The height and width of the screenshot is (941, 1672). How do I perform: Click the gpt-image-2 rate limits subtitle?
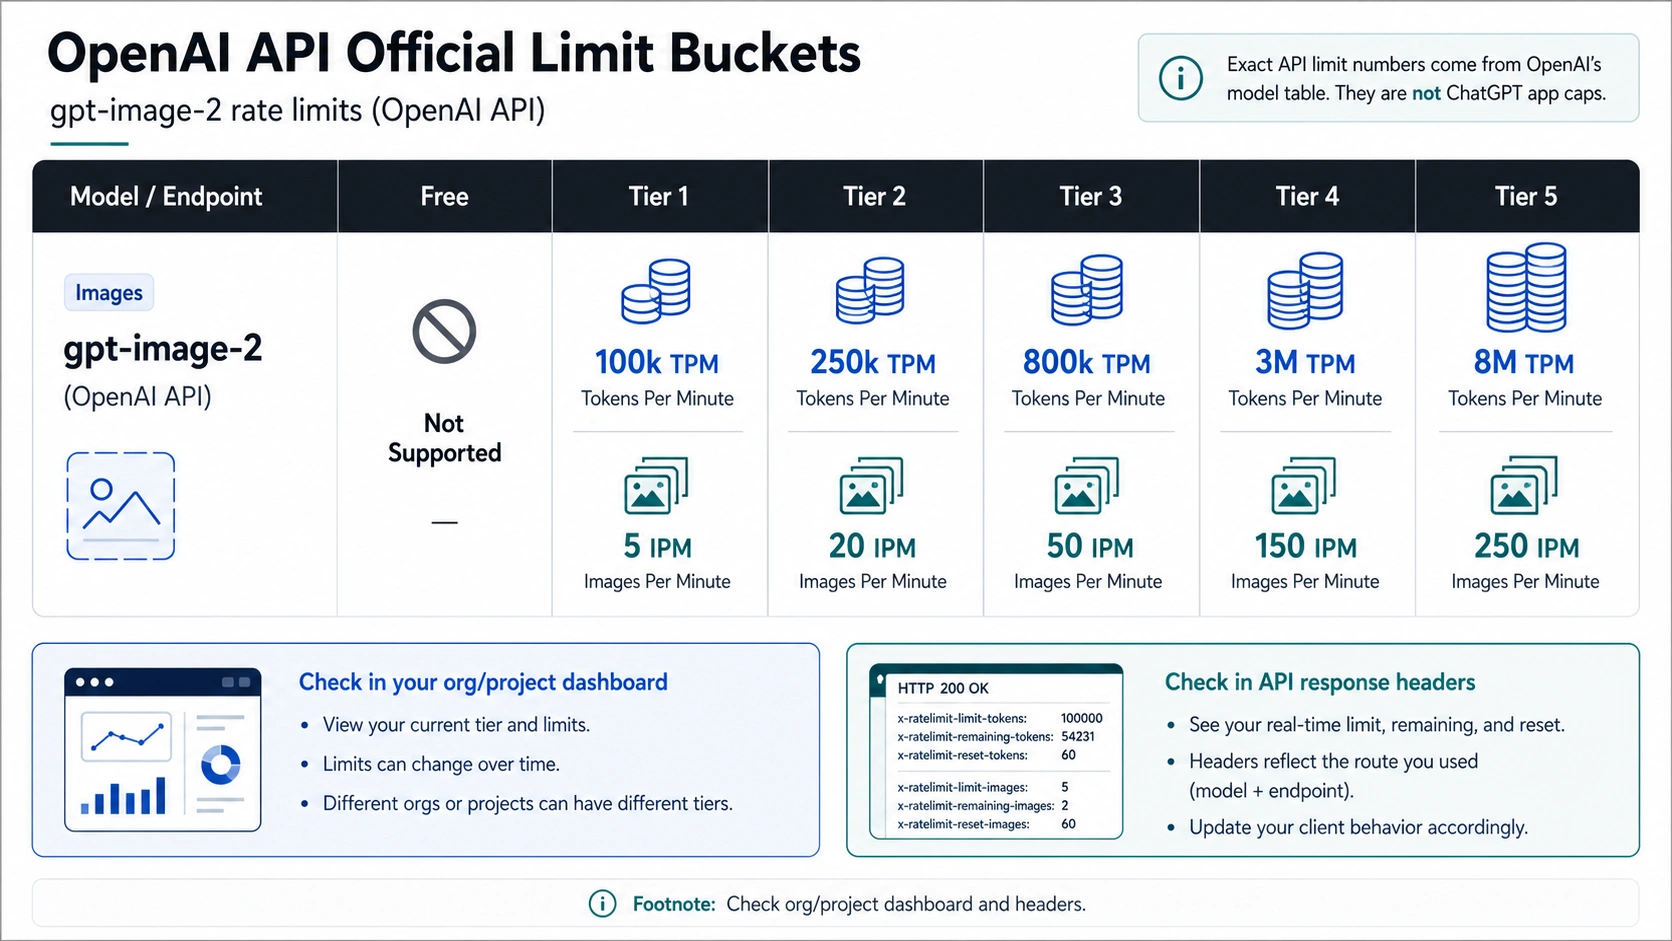pos(298,110)
